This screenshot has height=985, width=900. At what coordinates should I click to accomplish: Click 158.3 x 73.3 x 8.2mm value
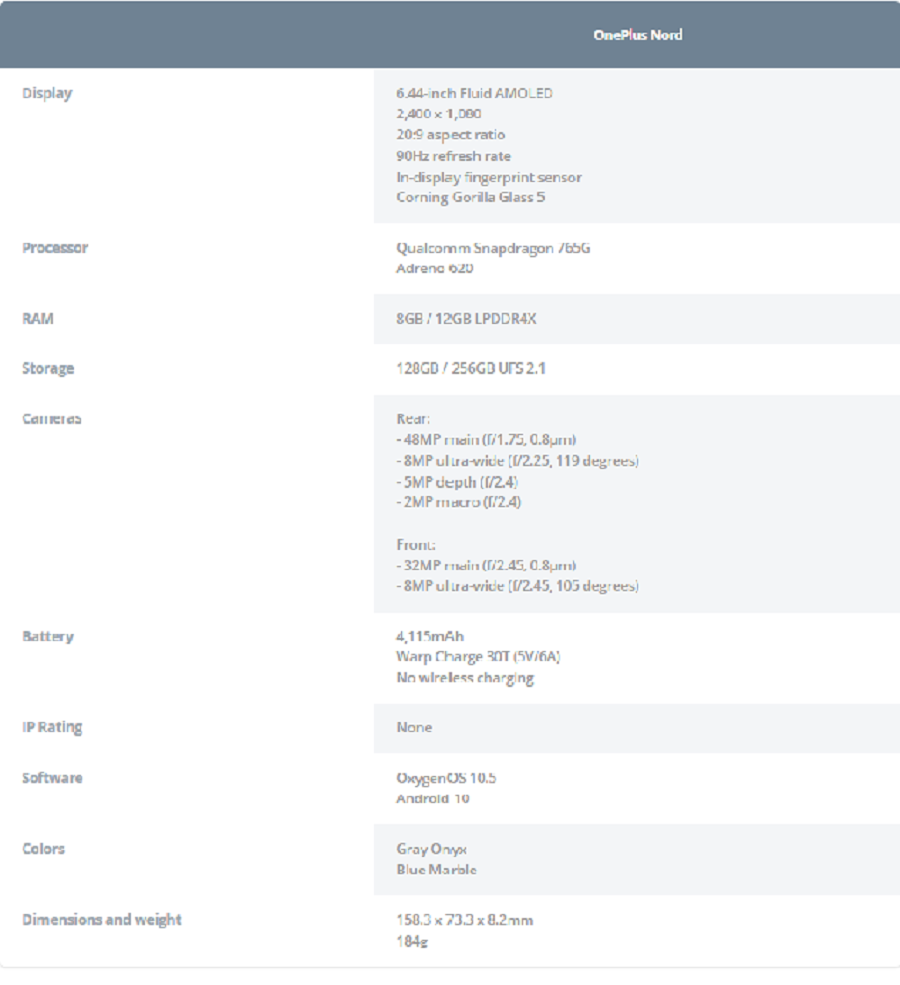click(465, 920)
